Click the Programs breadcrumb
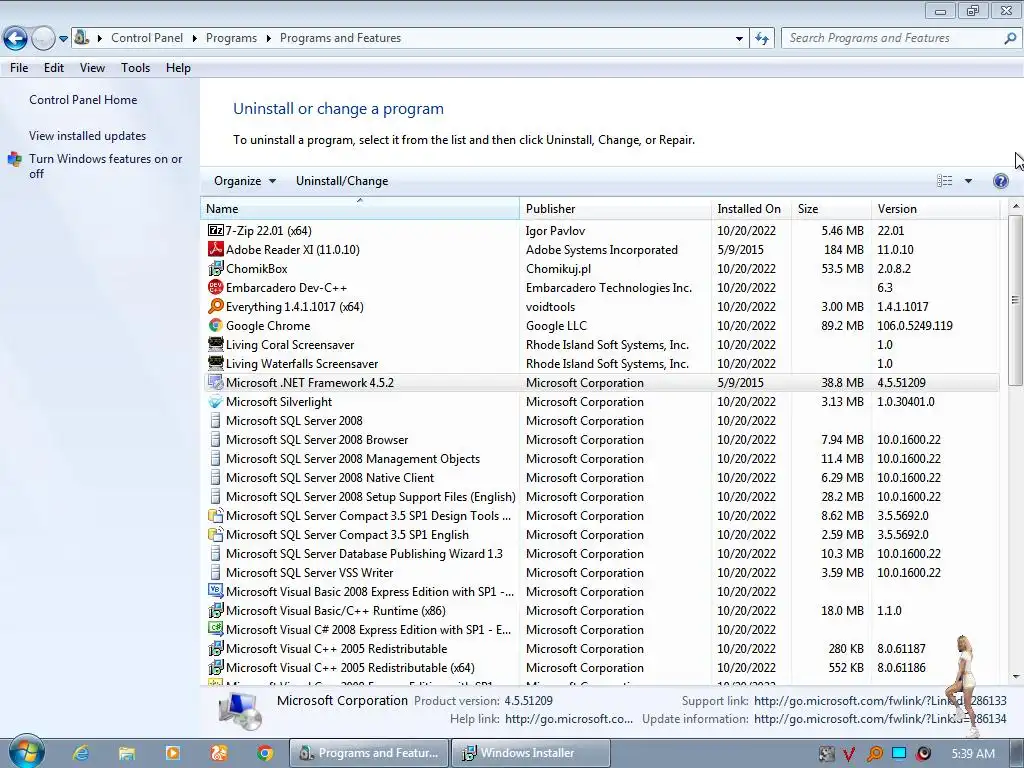 (x=231, y=38)
